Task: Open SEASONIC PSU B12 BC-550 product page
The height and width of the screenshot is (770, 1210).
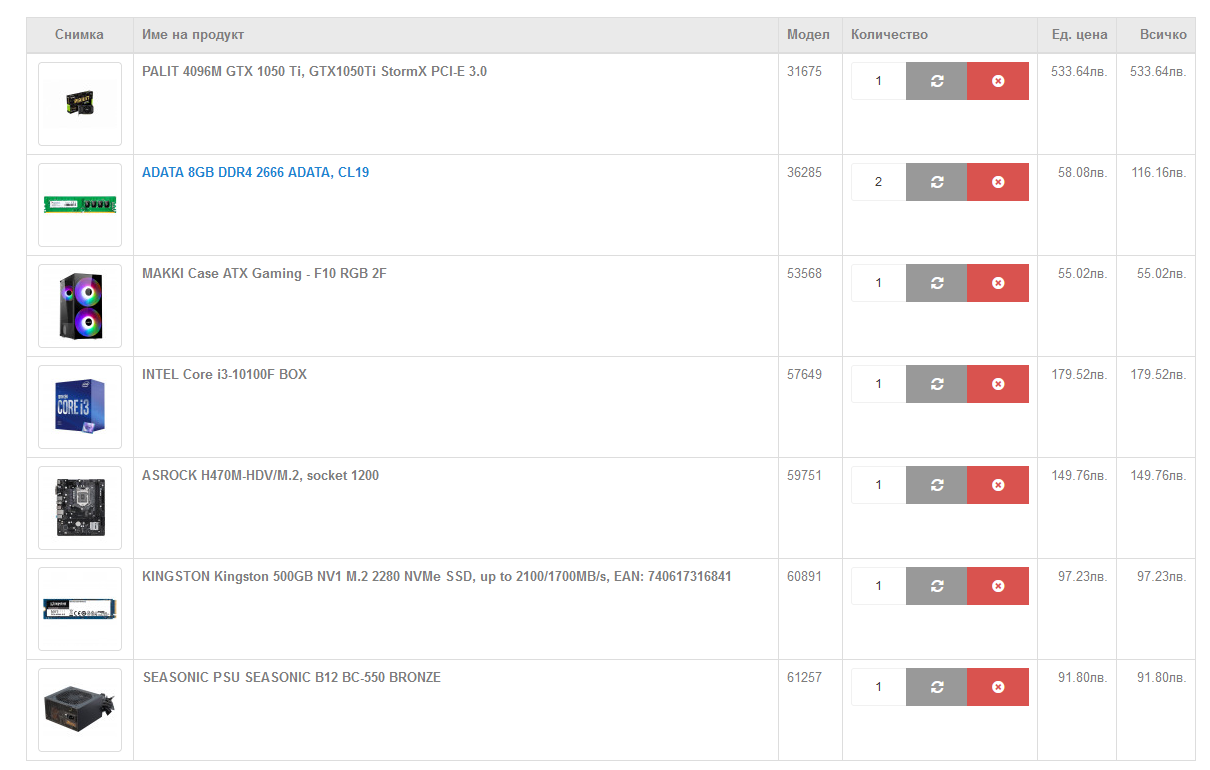Action: [x=291, y=677]
